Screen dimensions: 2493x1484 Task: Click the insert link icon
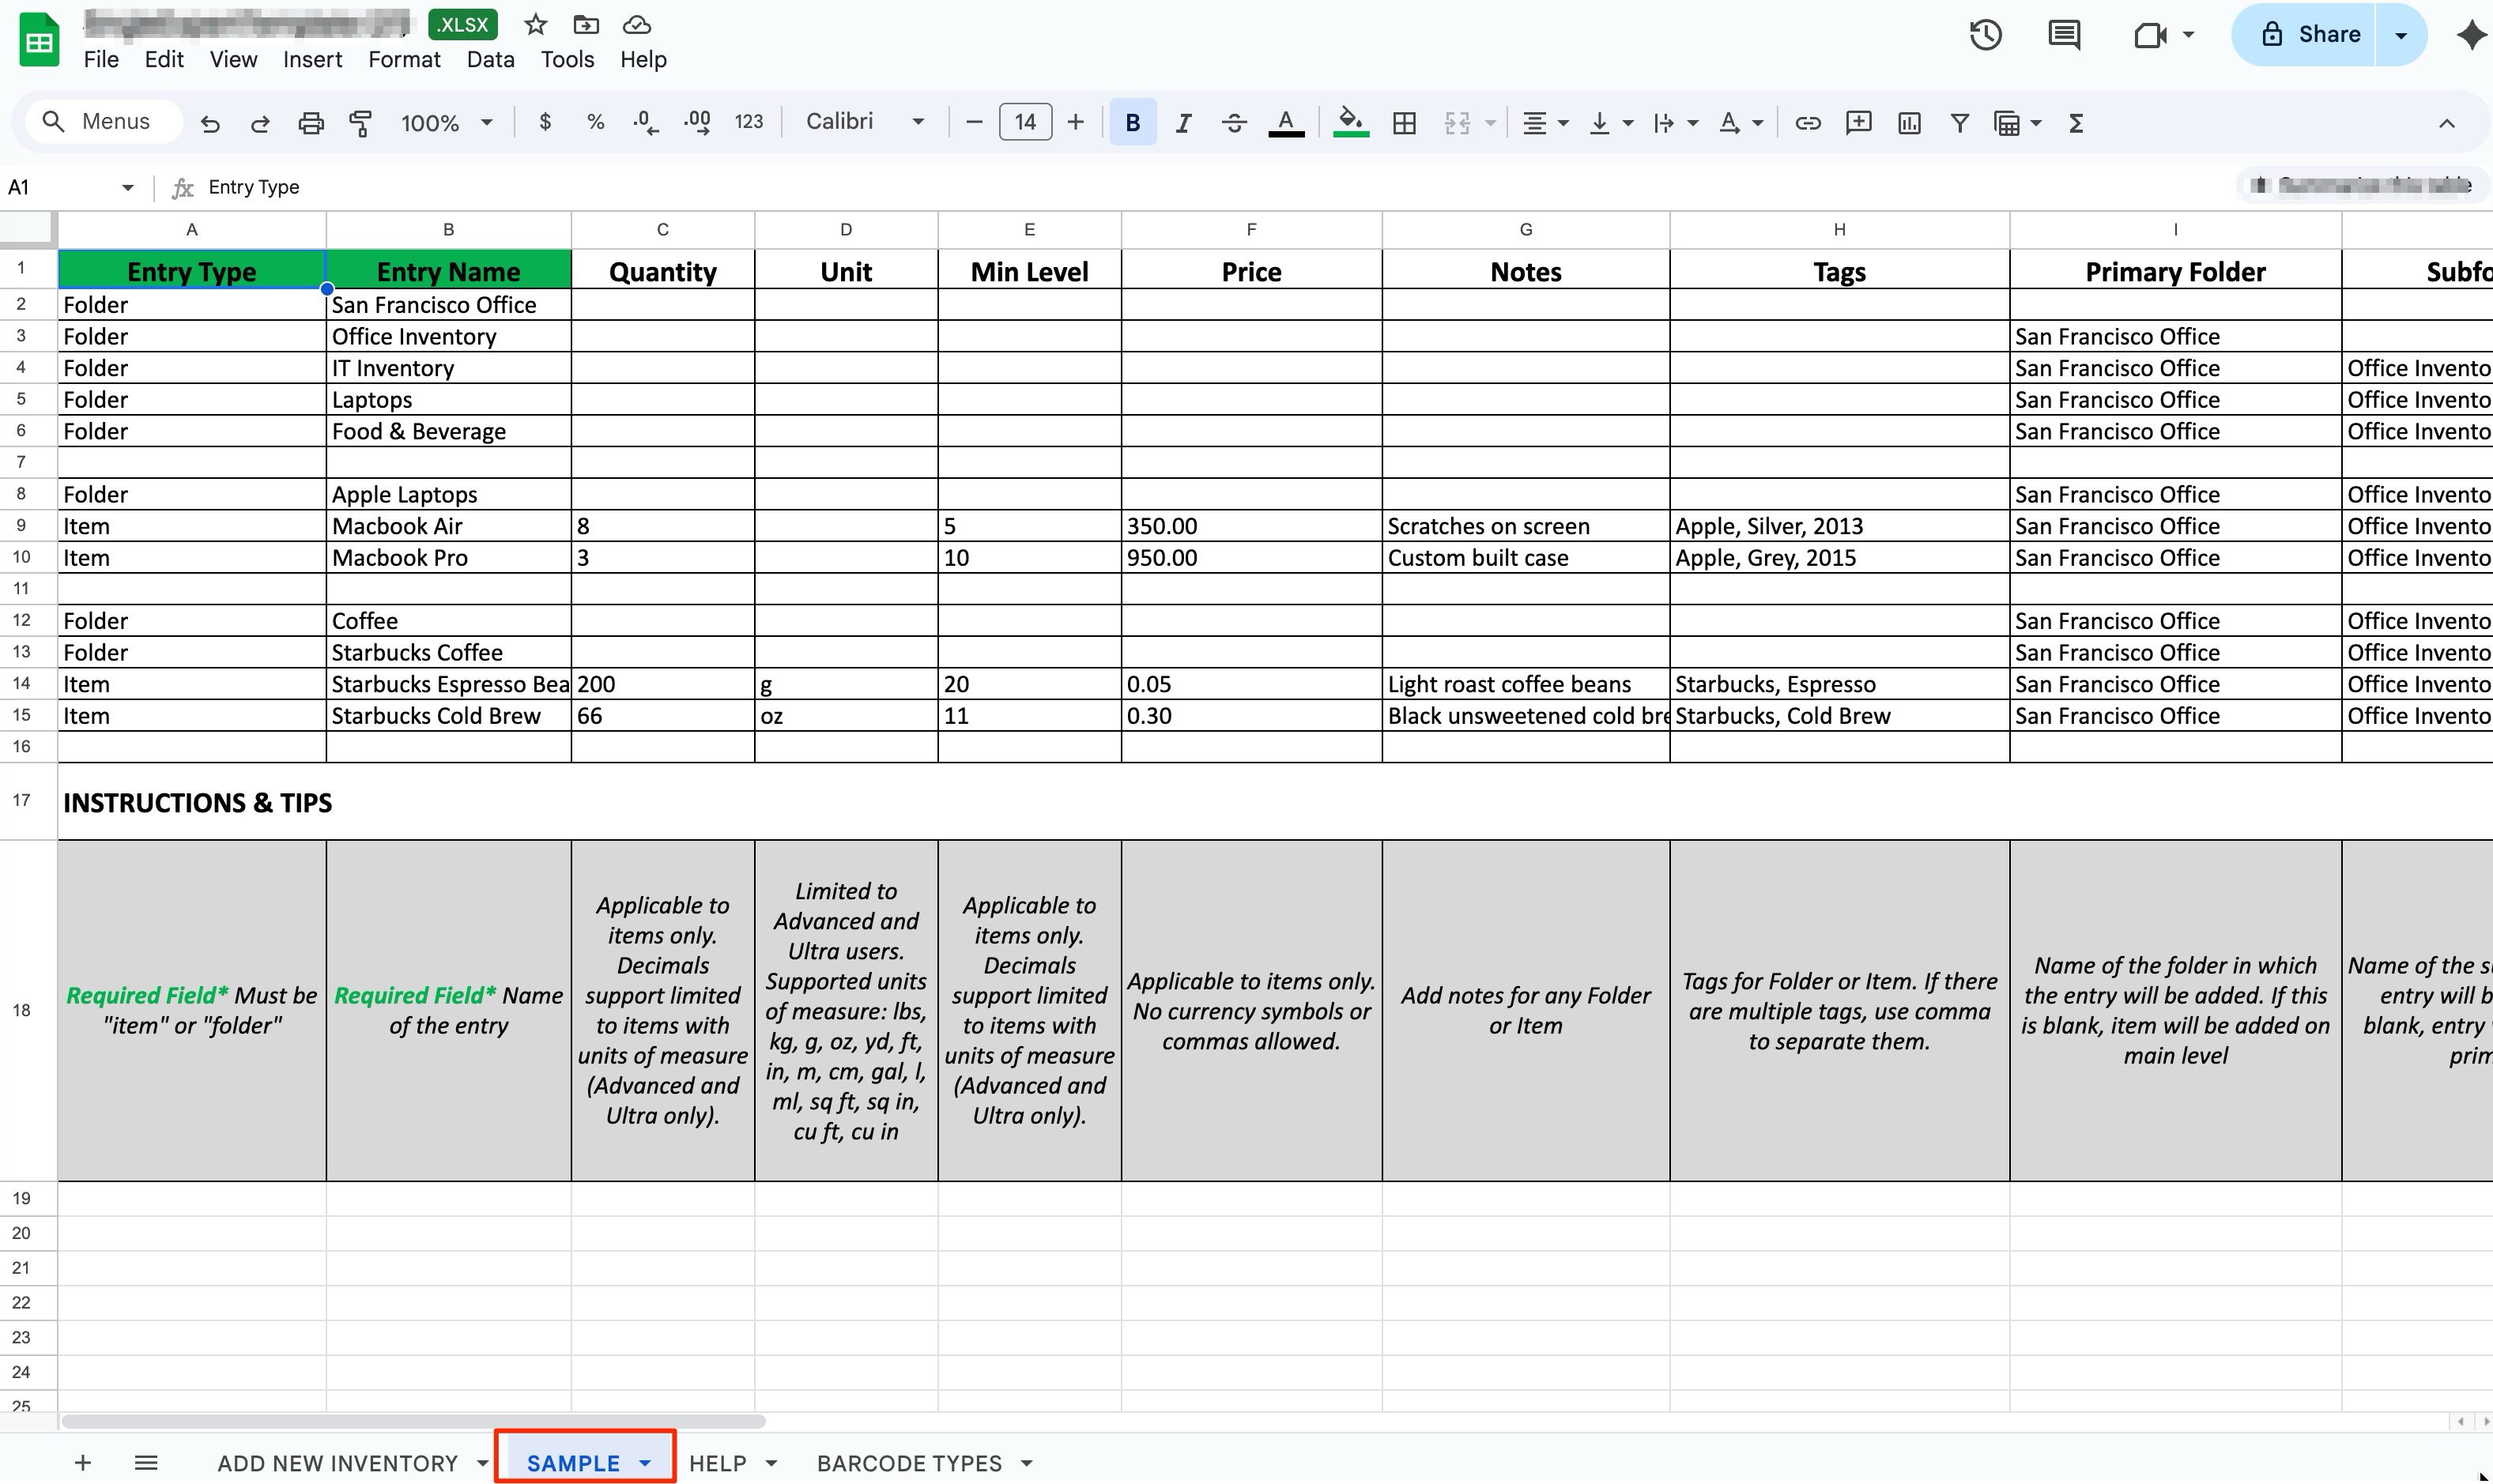click(1807, 123)
